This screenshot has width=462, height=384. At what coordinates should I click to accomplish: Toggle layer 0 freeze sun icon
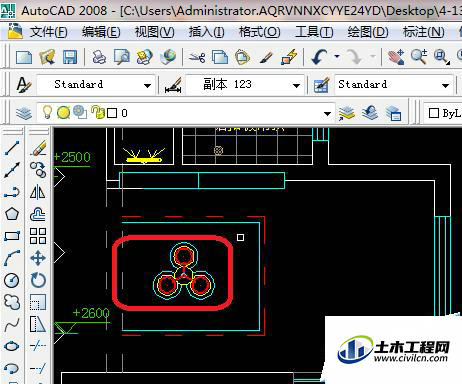(x=63, y=113)
